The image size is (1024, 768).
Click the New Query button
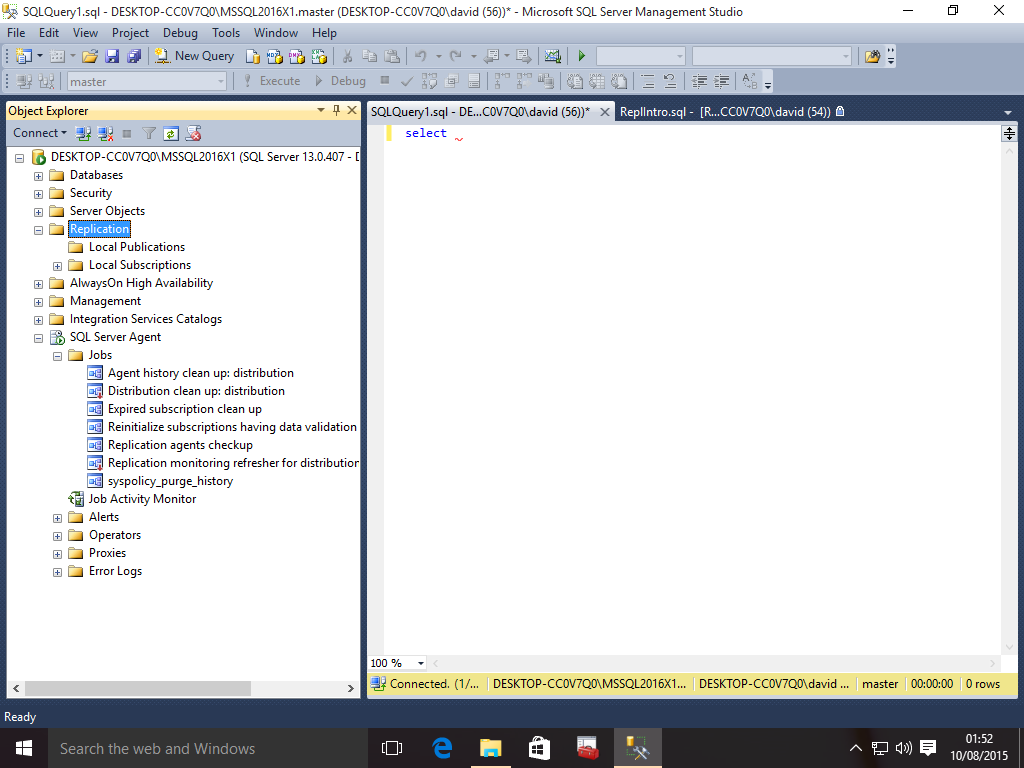tap(195, 56)
